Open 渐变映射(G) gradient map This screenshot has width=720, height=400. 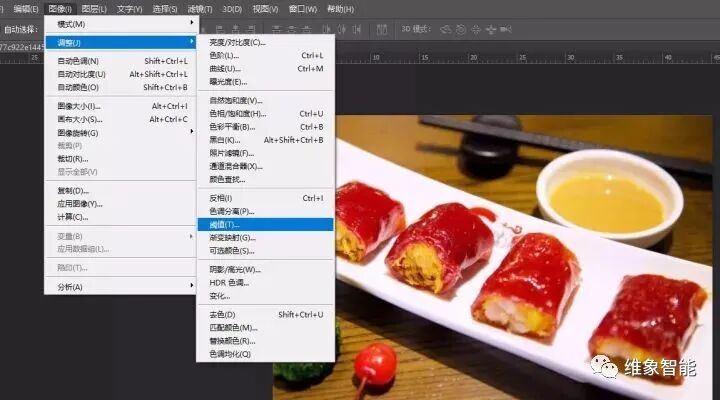265,237
